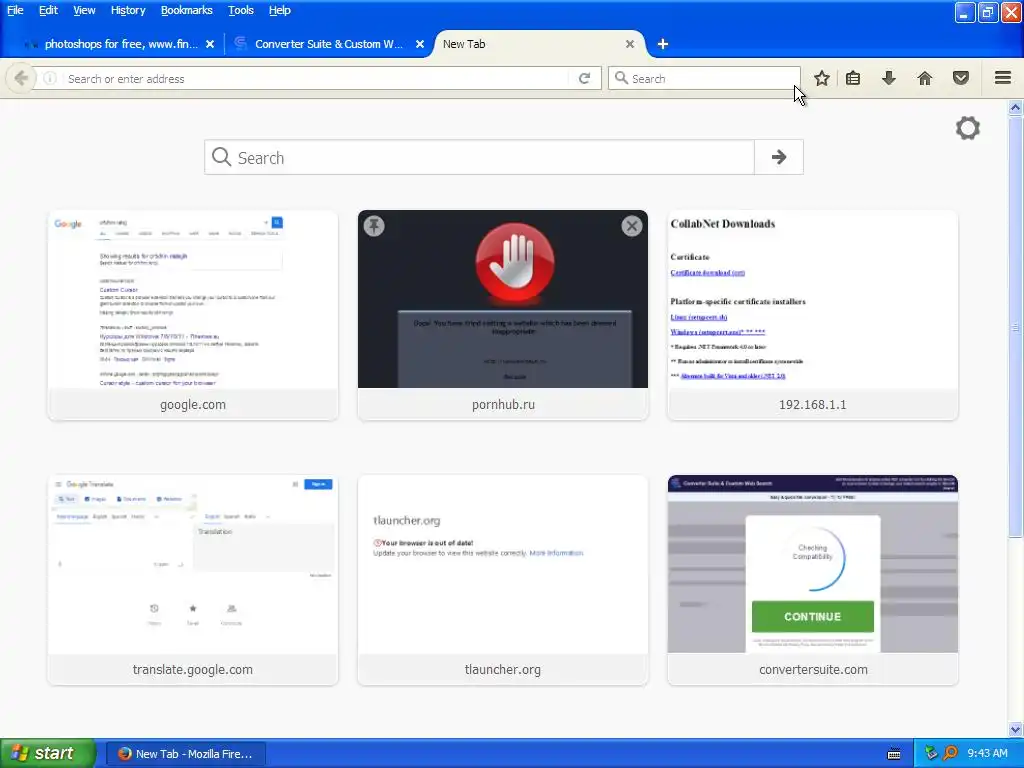Open the Pocket save icon
Screen dimensions: 1024x768
pyautogui.click(x=961, y=78)
